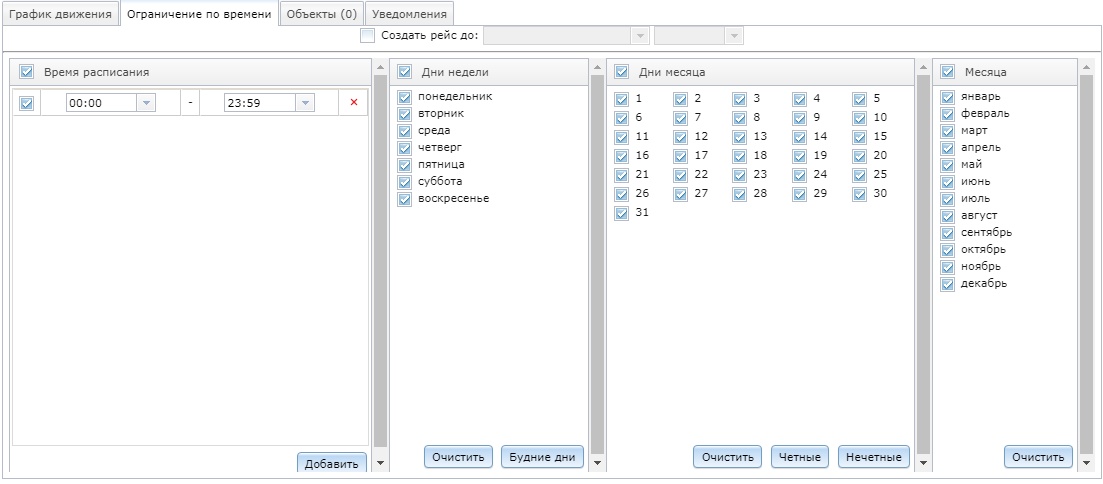Click Очистить in Дни недели panel
This screenshot has width=1103, height=484.
click(x=459, y=457)
